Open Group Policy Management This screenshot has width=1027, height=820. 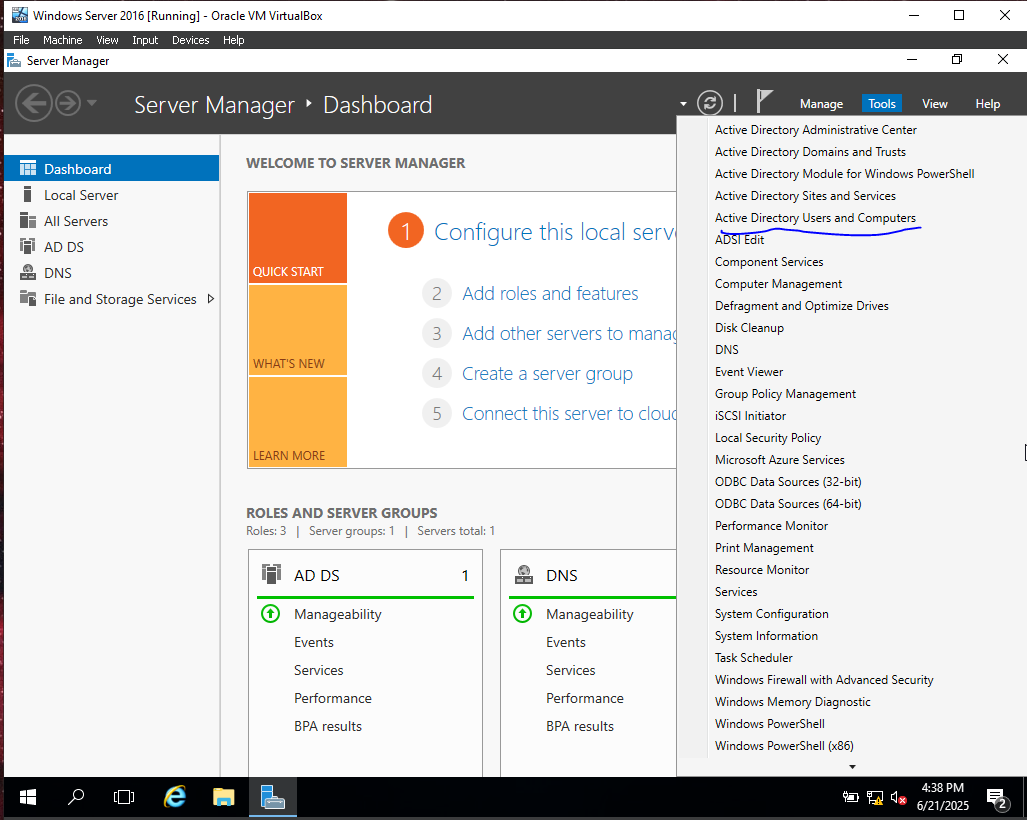785,394
